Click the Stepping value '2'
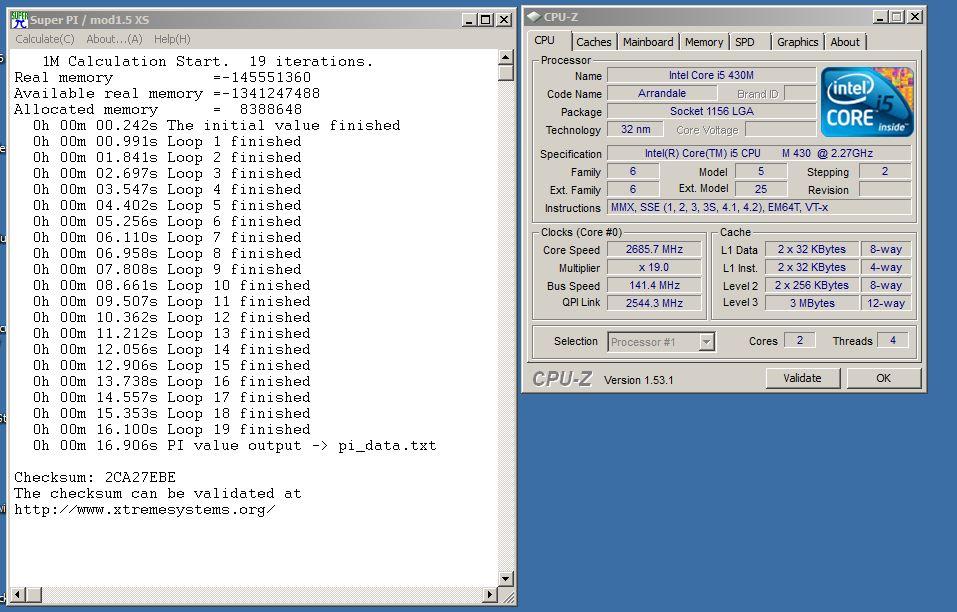This screenshot has height=612, width=957. 884,171
